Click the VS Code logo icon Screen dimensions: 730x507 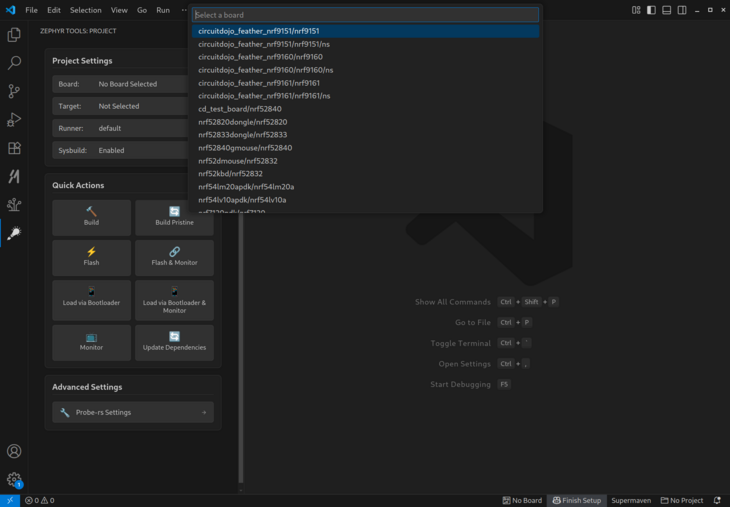tap(10, 10)
